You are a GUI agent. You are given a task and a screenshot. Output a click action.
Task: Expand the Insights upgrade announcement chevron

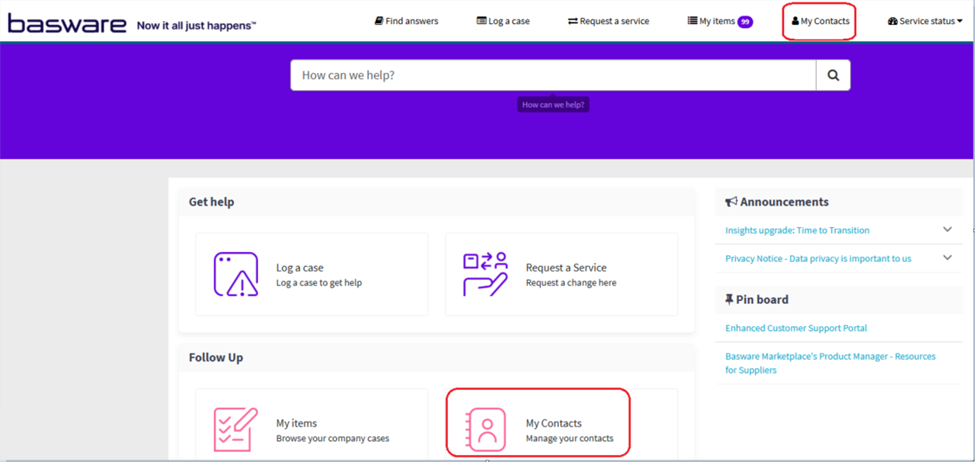(x=947, y=230)
